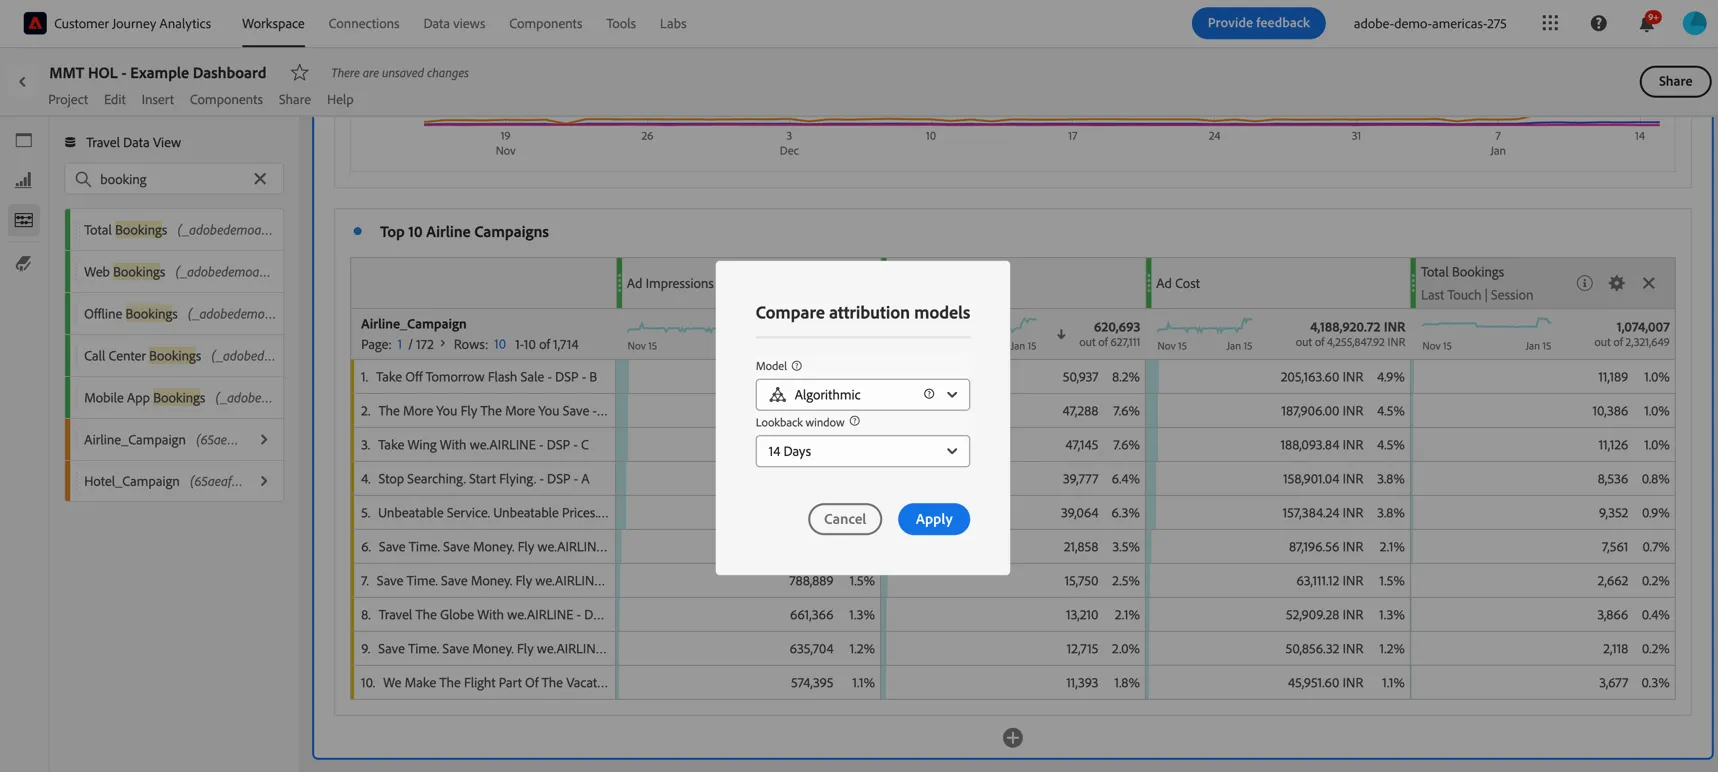The height and width of the screenshot is (772, 1718).
Task: Open Total Bookings column settings gear
Action: (x=1616, y=283)
